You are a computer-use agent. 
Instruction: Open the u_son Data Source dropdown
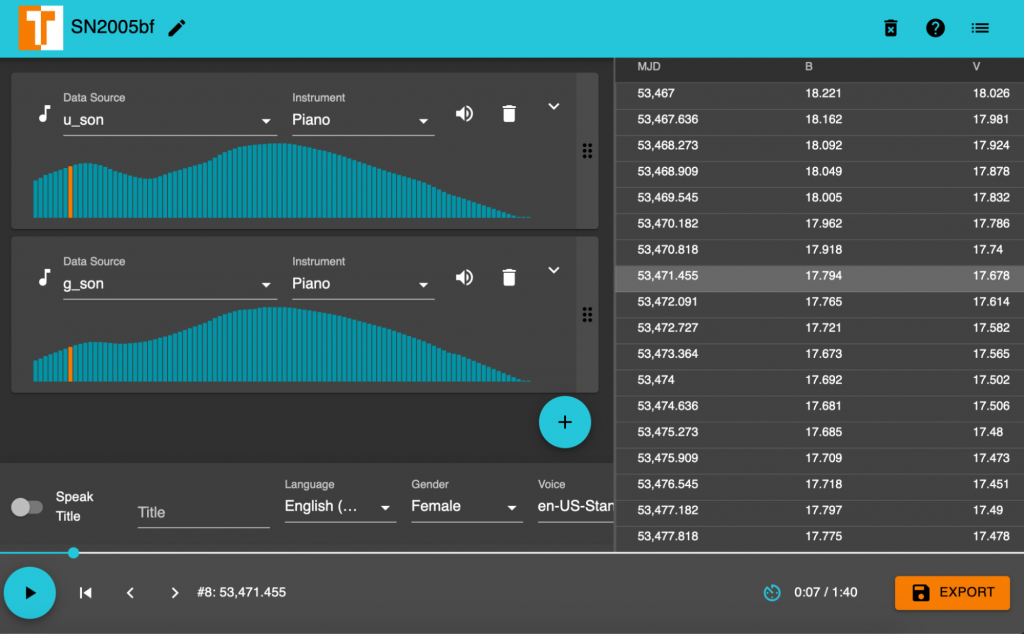pyautogui.click(x=170, y=120)
